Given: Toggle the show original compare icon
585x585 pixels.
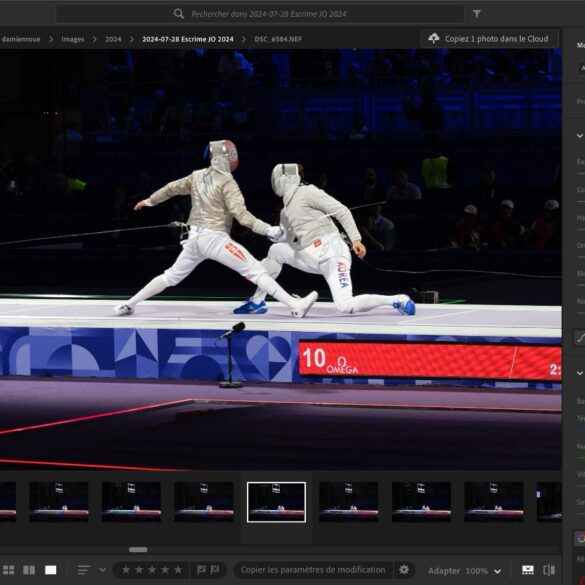Looking at the screenshot, I should click(549, 570).
